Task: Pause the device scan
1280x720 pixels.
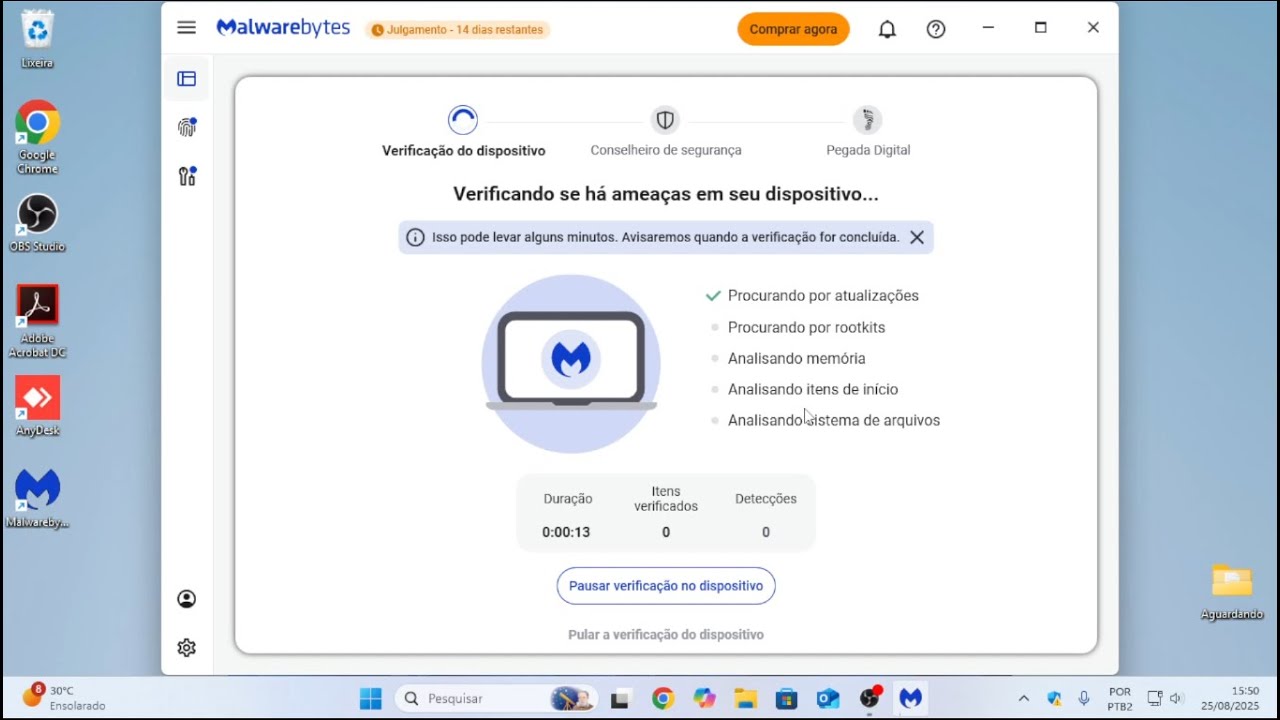Action: [666, 586]
